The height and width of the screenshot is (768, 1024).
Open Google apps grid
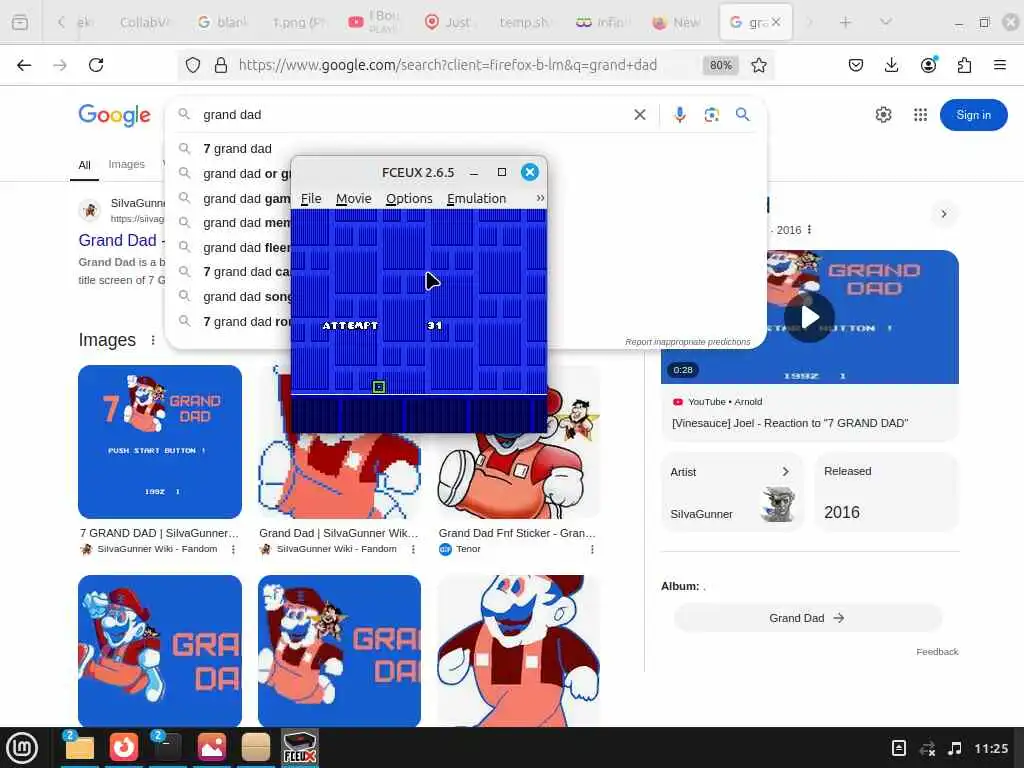pyautogui.click(x=920, y=115)
